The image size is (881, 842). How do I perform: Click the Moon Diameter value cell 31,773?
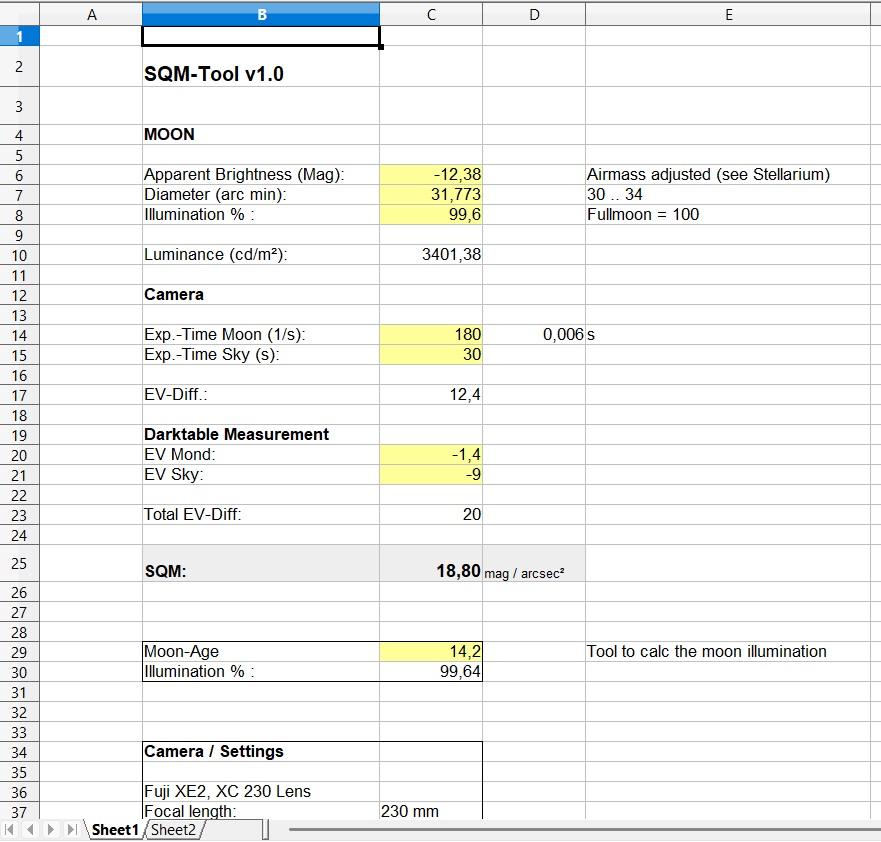[x=431, y=195]
